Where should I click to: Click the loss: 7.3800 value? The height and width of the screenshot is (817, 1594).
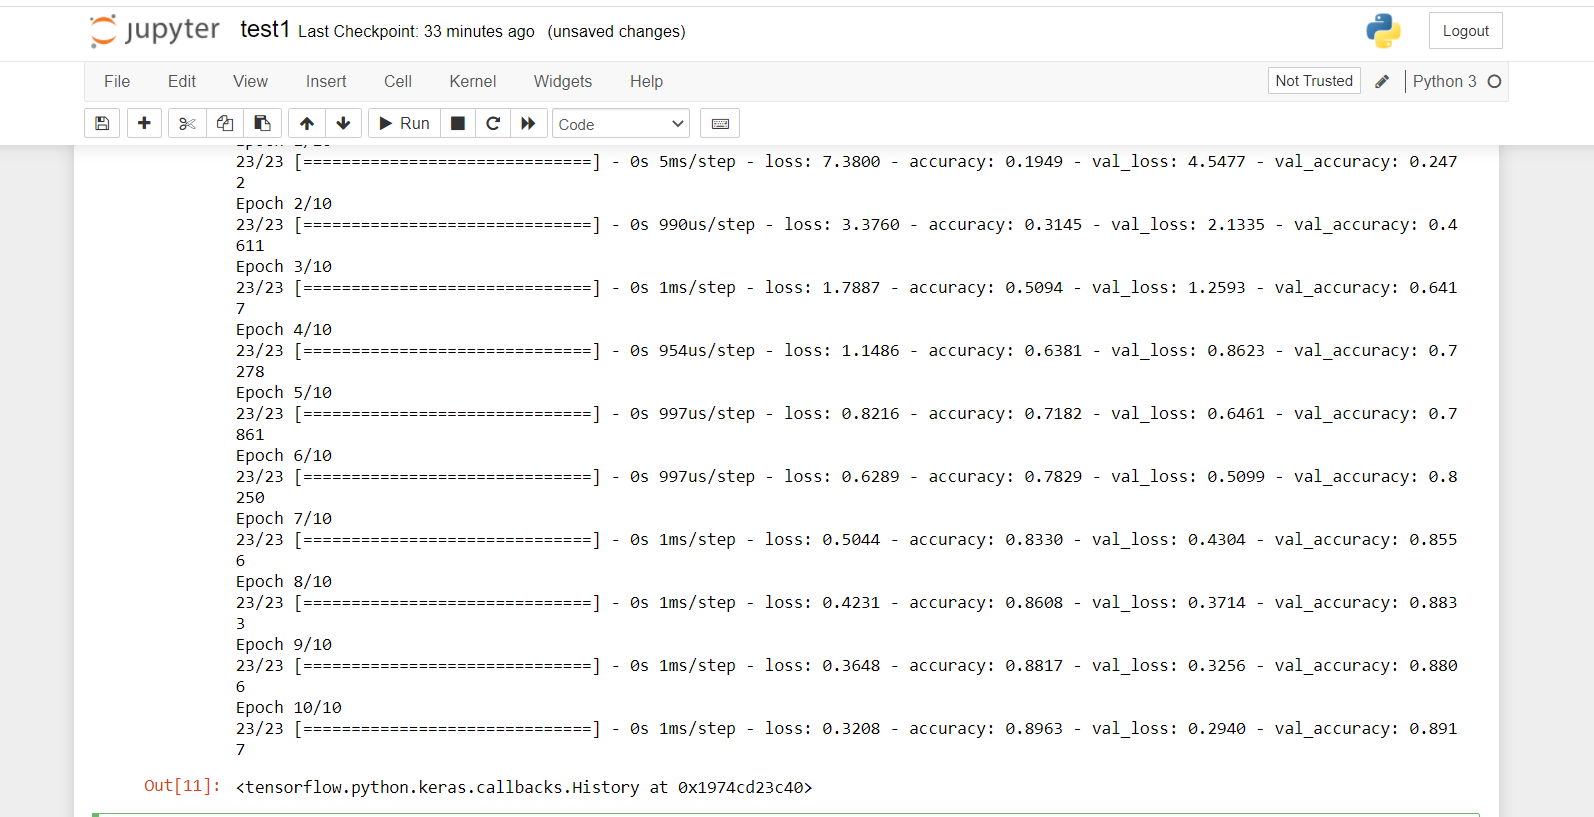(x=823, y=162)
